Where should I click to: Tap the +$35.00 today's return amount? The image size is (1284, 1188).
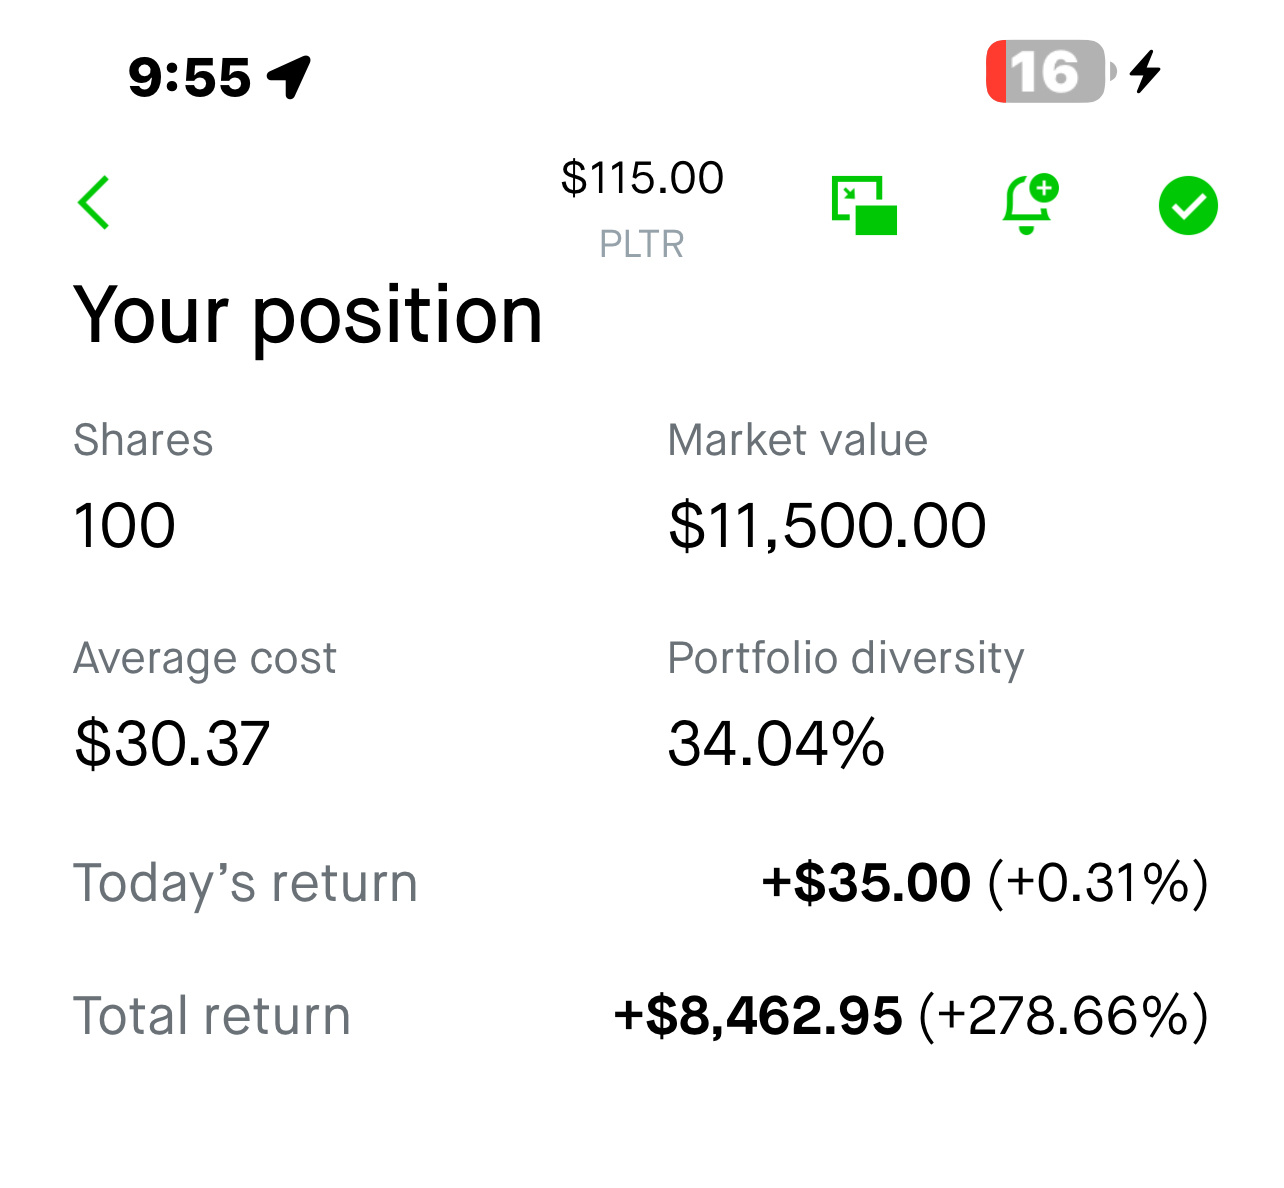click(x=866, y=883)
